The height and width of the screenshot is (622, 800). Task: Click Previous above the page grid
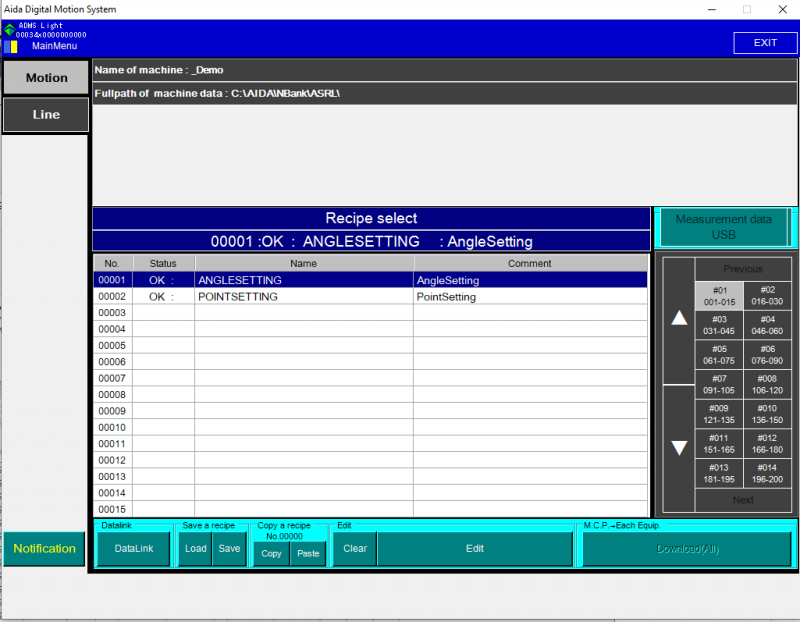coord(742,268)
